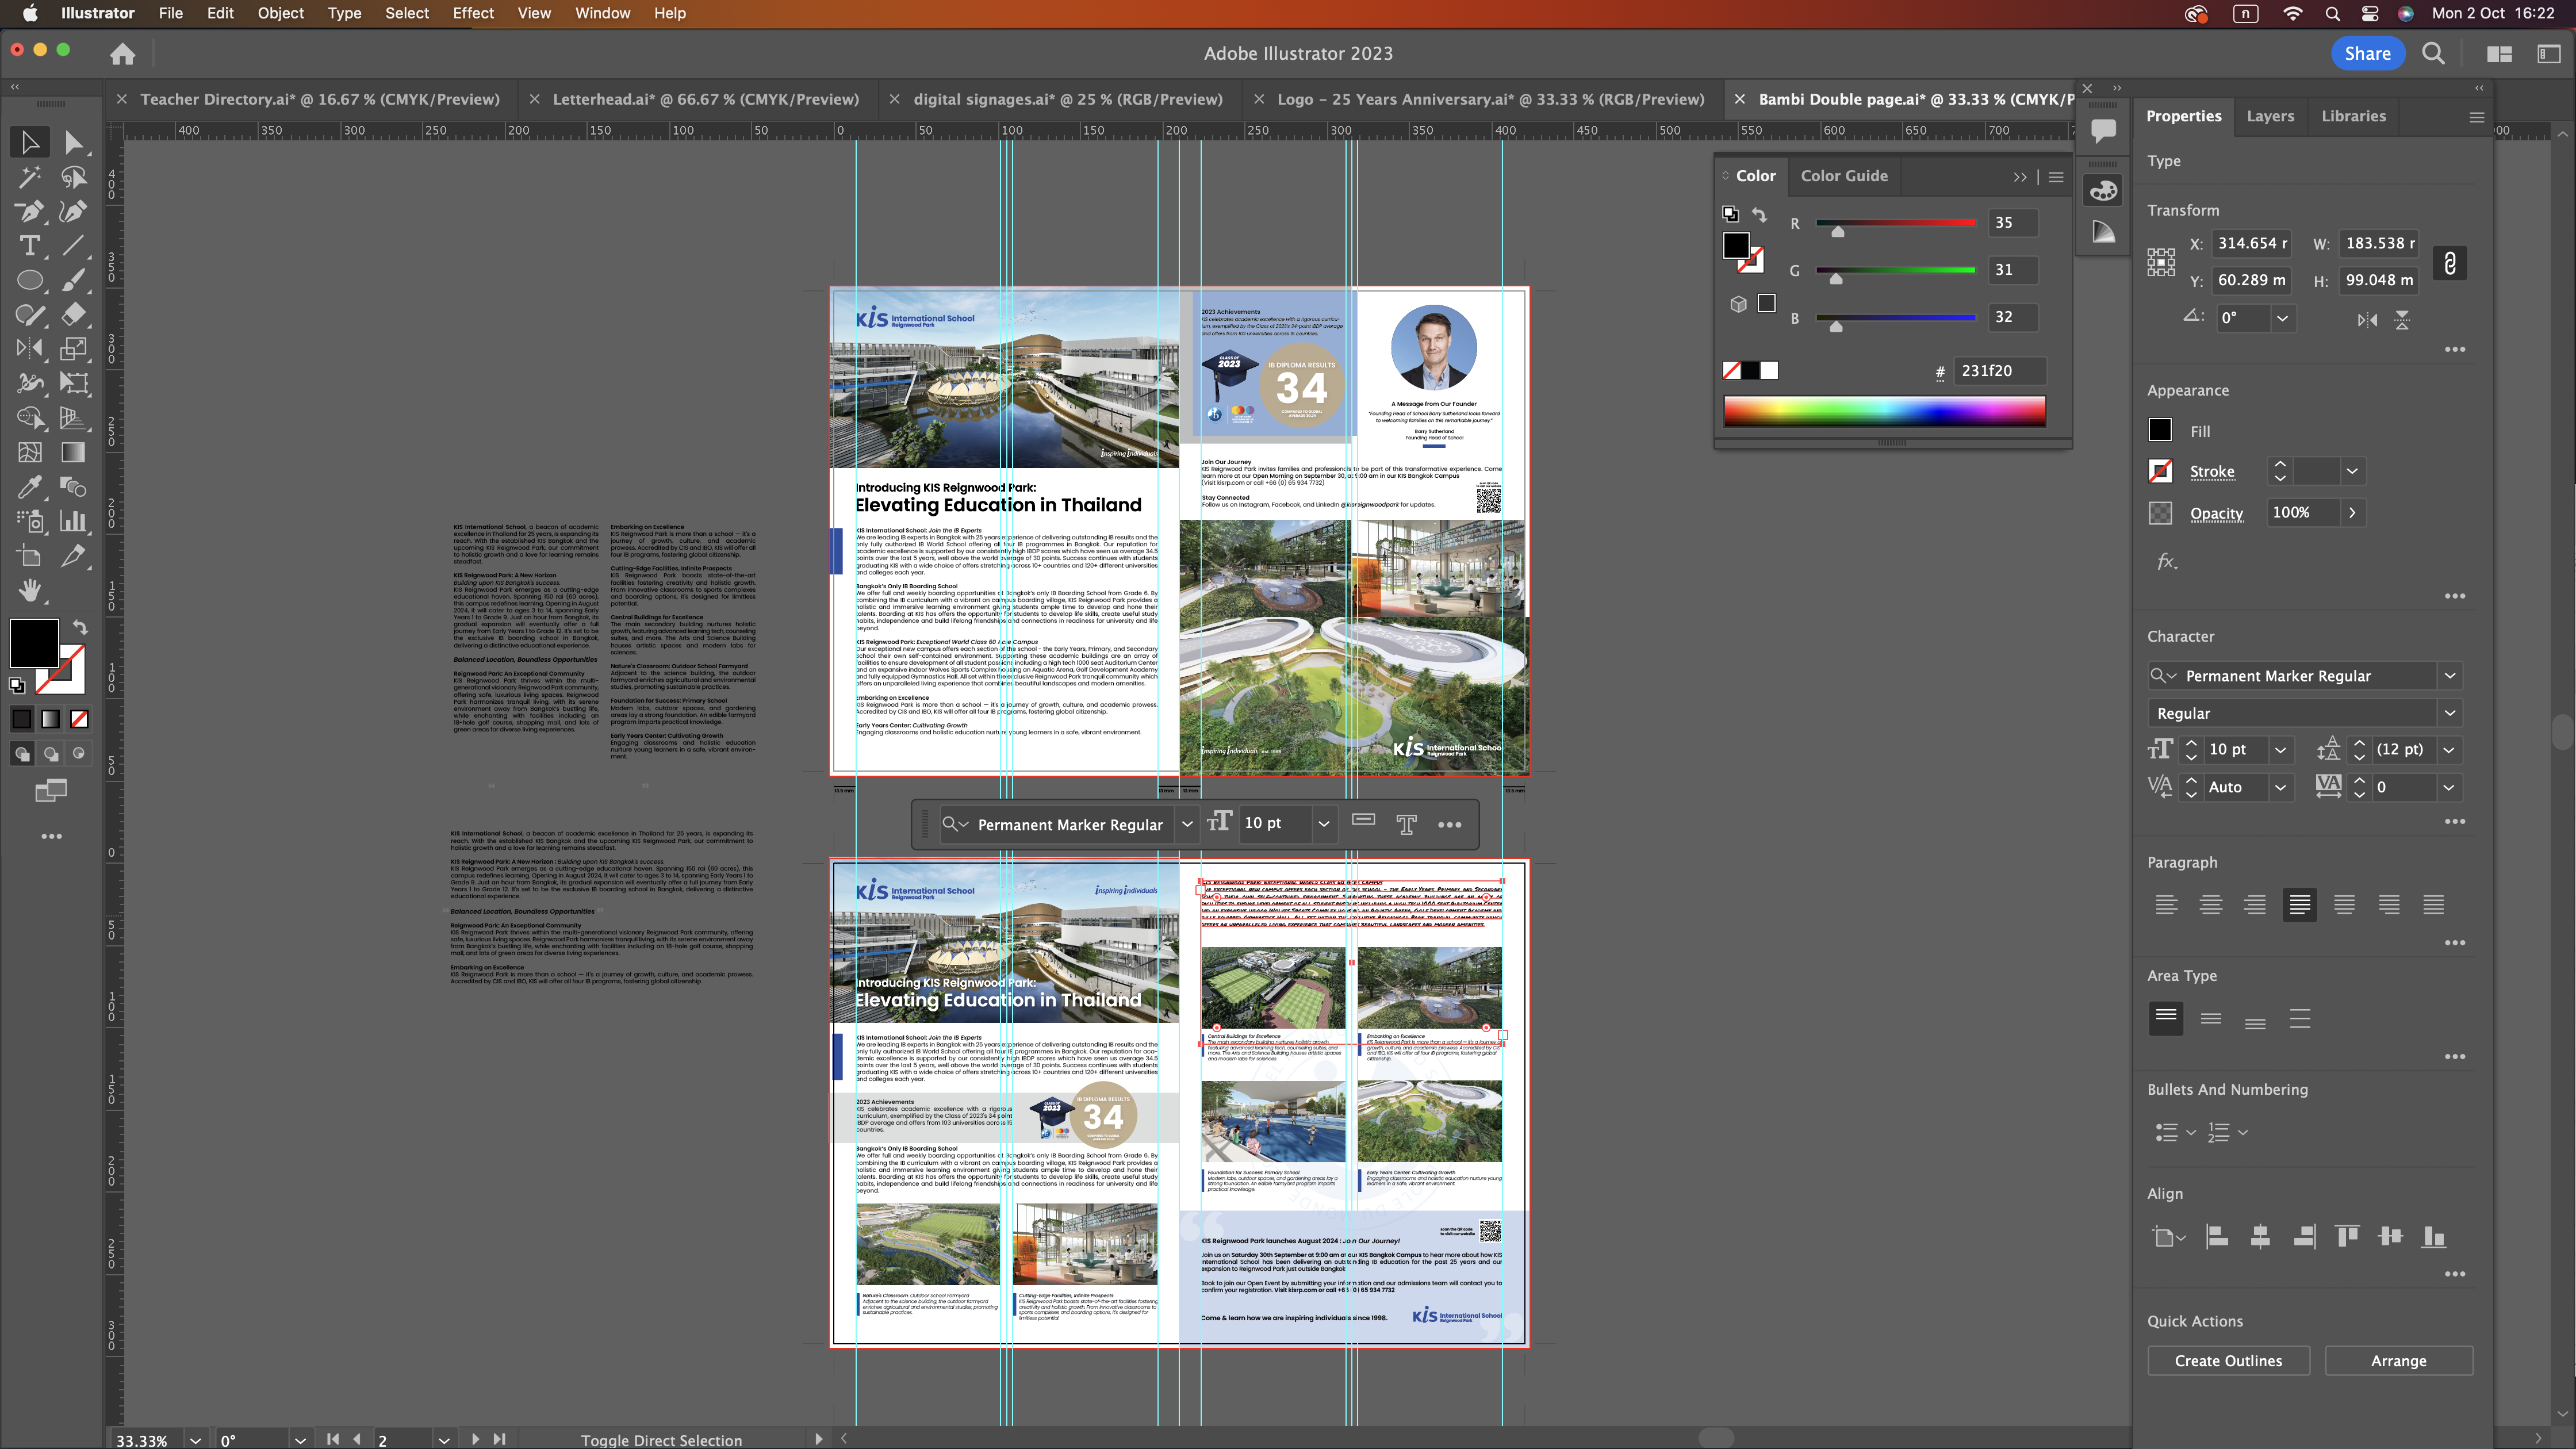Viewport: 2576px width, 1449px height.
Task: Click Create Outlines quick action
Action: (2228, 1361)
